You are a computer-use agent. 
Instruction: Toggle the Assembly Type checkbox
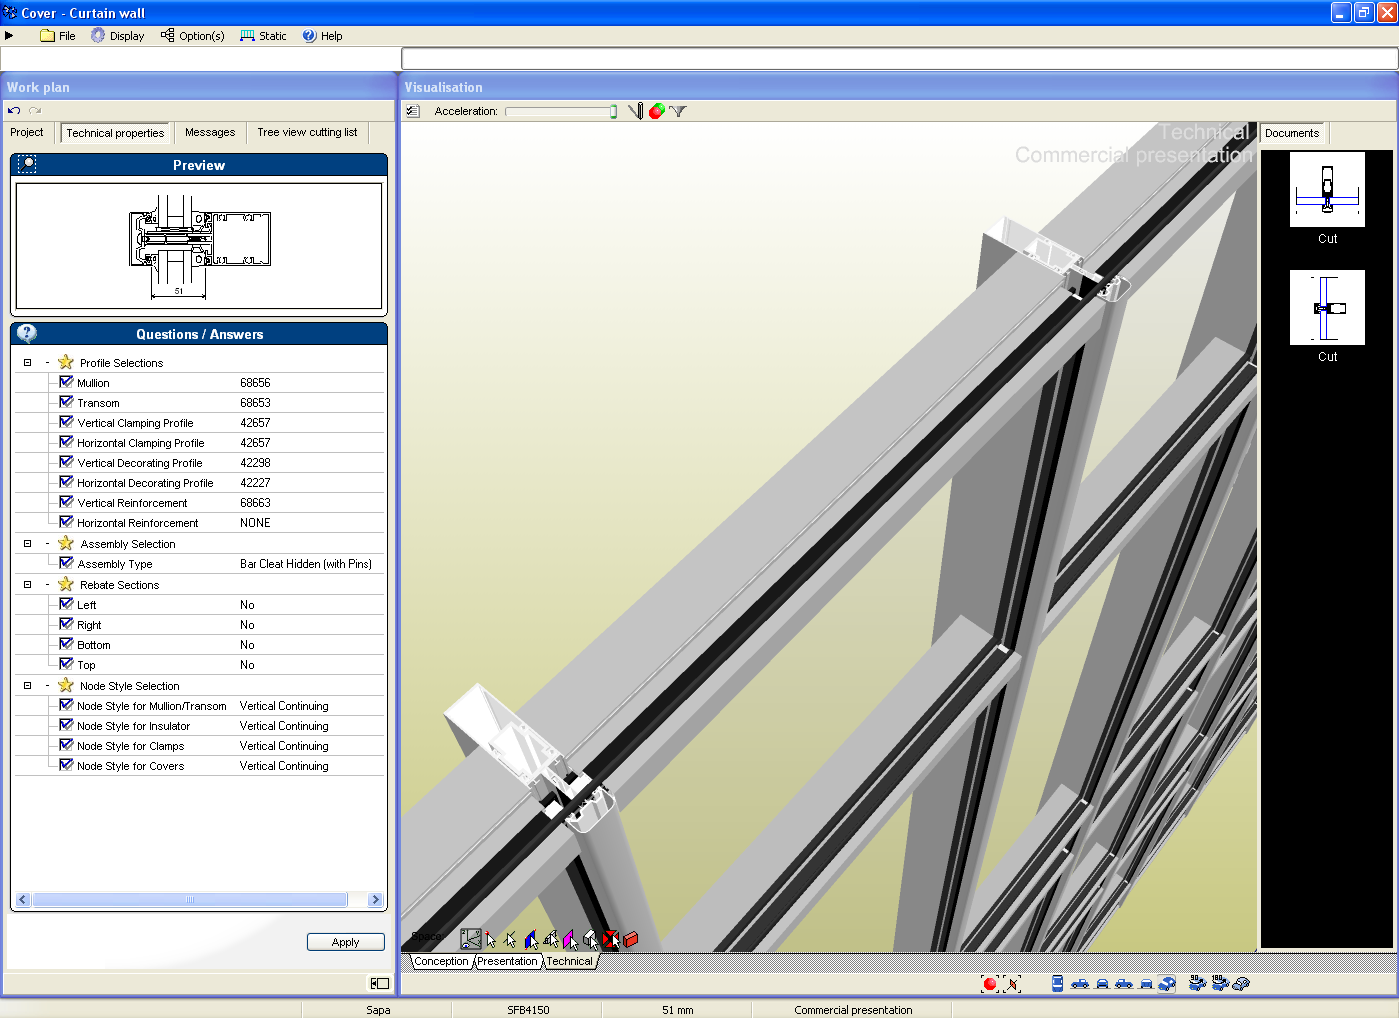point(66,563)
